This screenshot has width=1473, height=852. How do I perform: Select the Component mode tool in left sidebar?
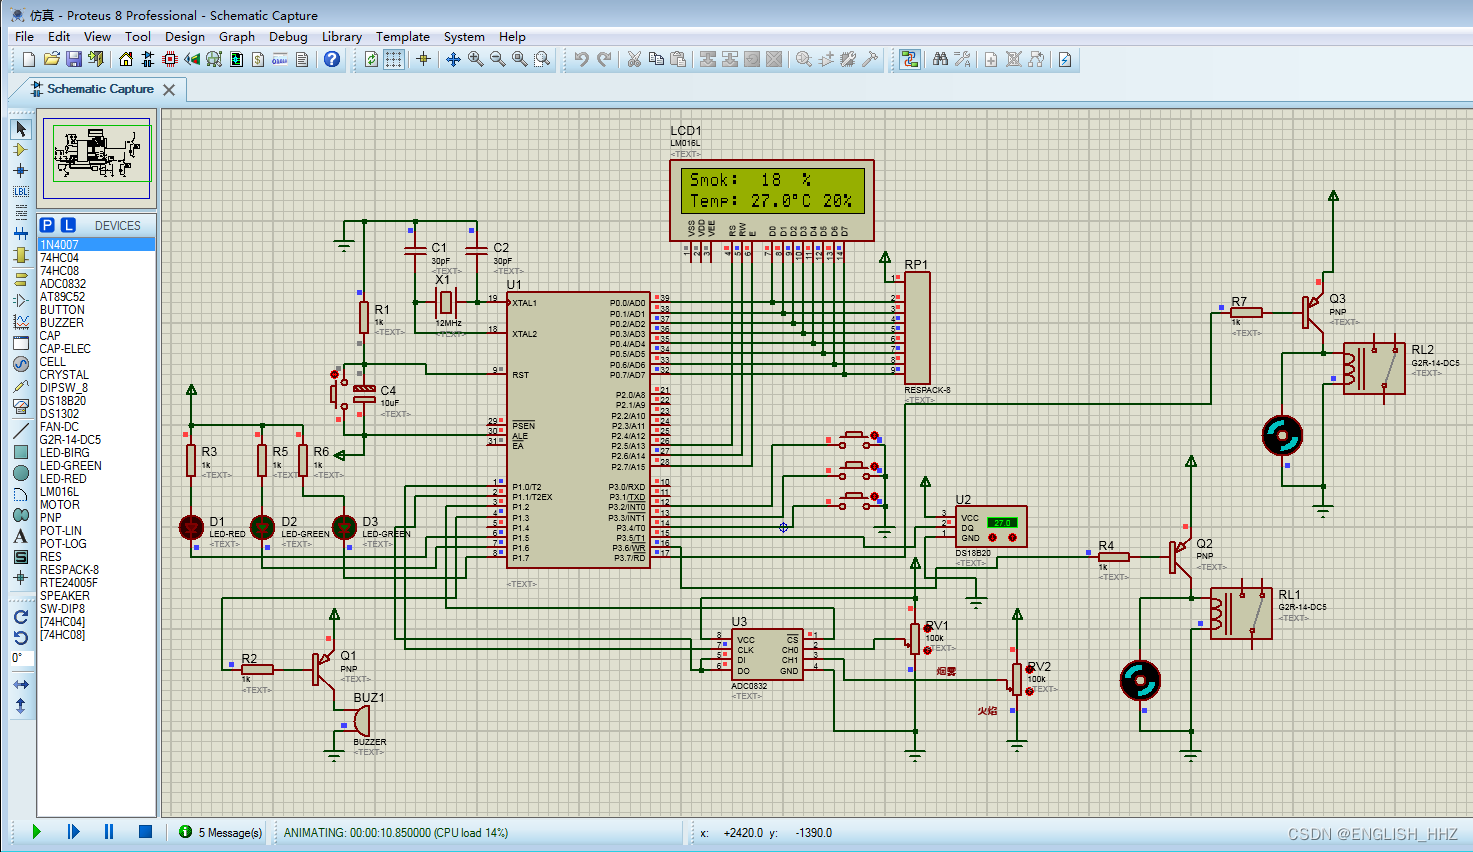tap(20, 150)
